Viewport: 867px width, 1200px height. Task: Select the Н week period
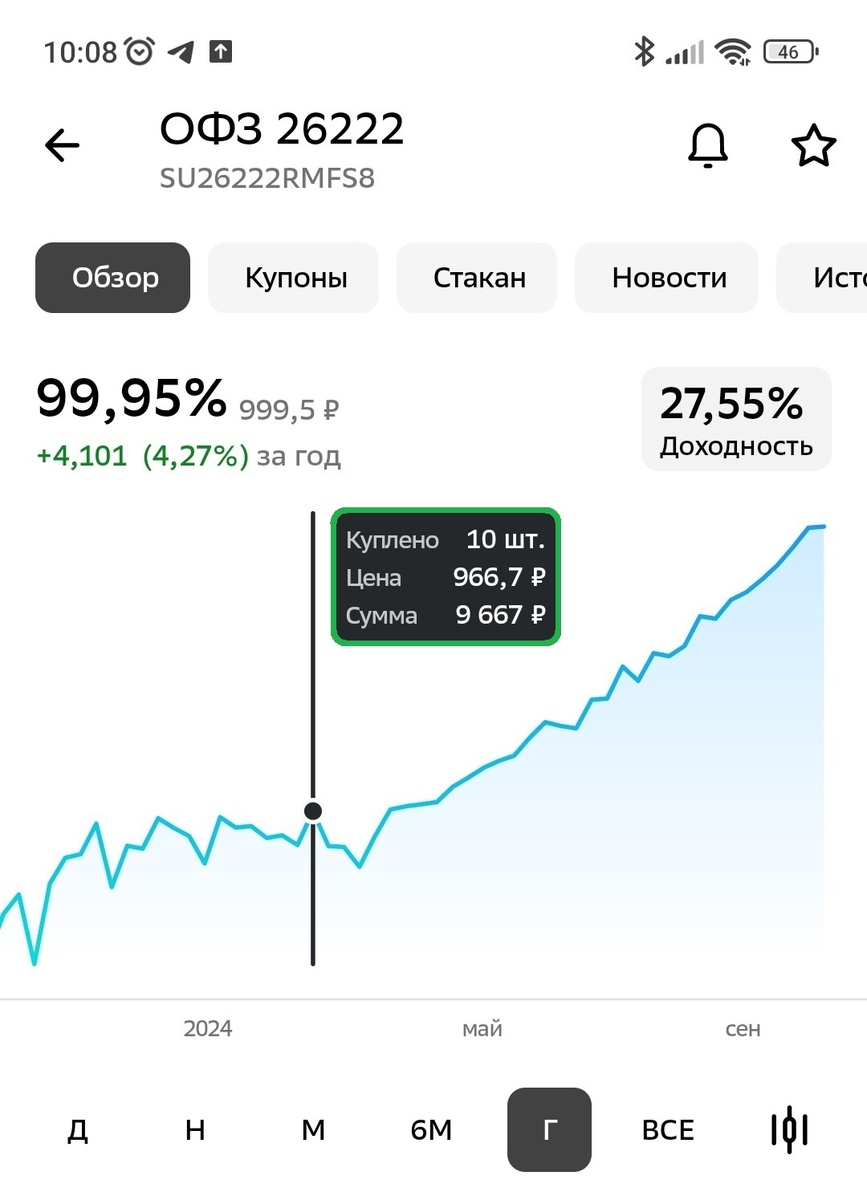pos(195,1130)
